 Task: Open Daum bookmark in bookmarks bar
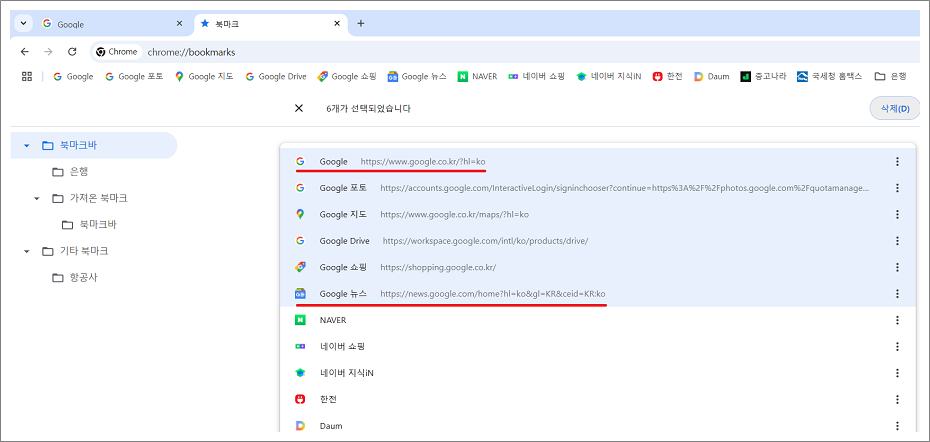(x=711, y=77)
